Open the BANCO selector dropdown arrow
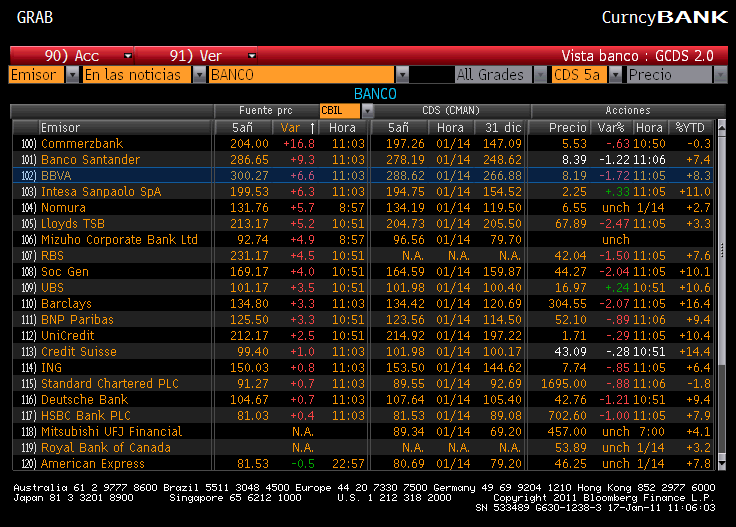This screenshot has width=736, height=527. 402,75
